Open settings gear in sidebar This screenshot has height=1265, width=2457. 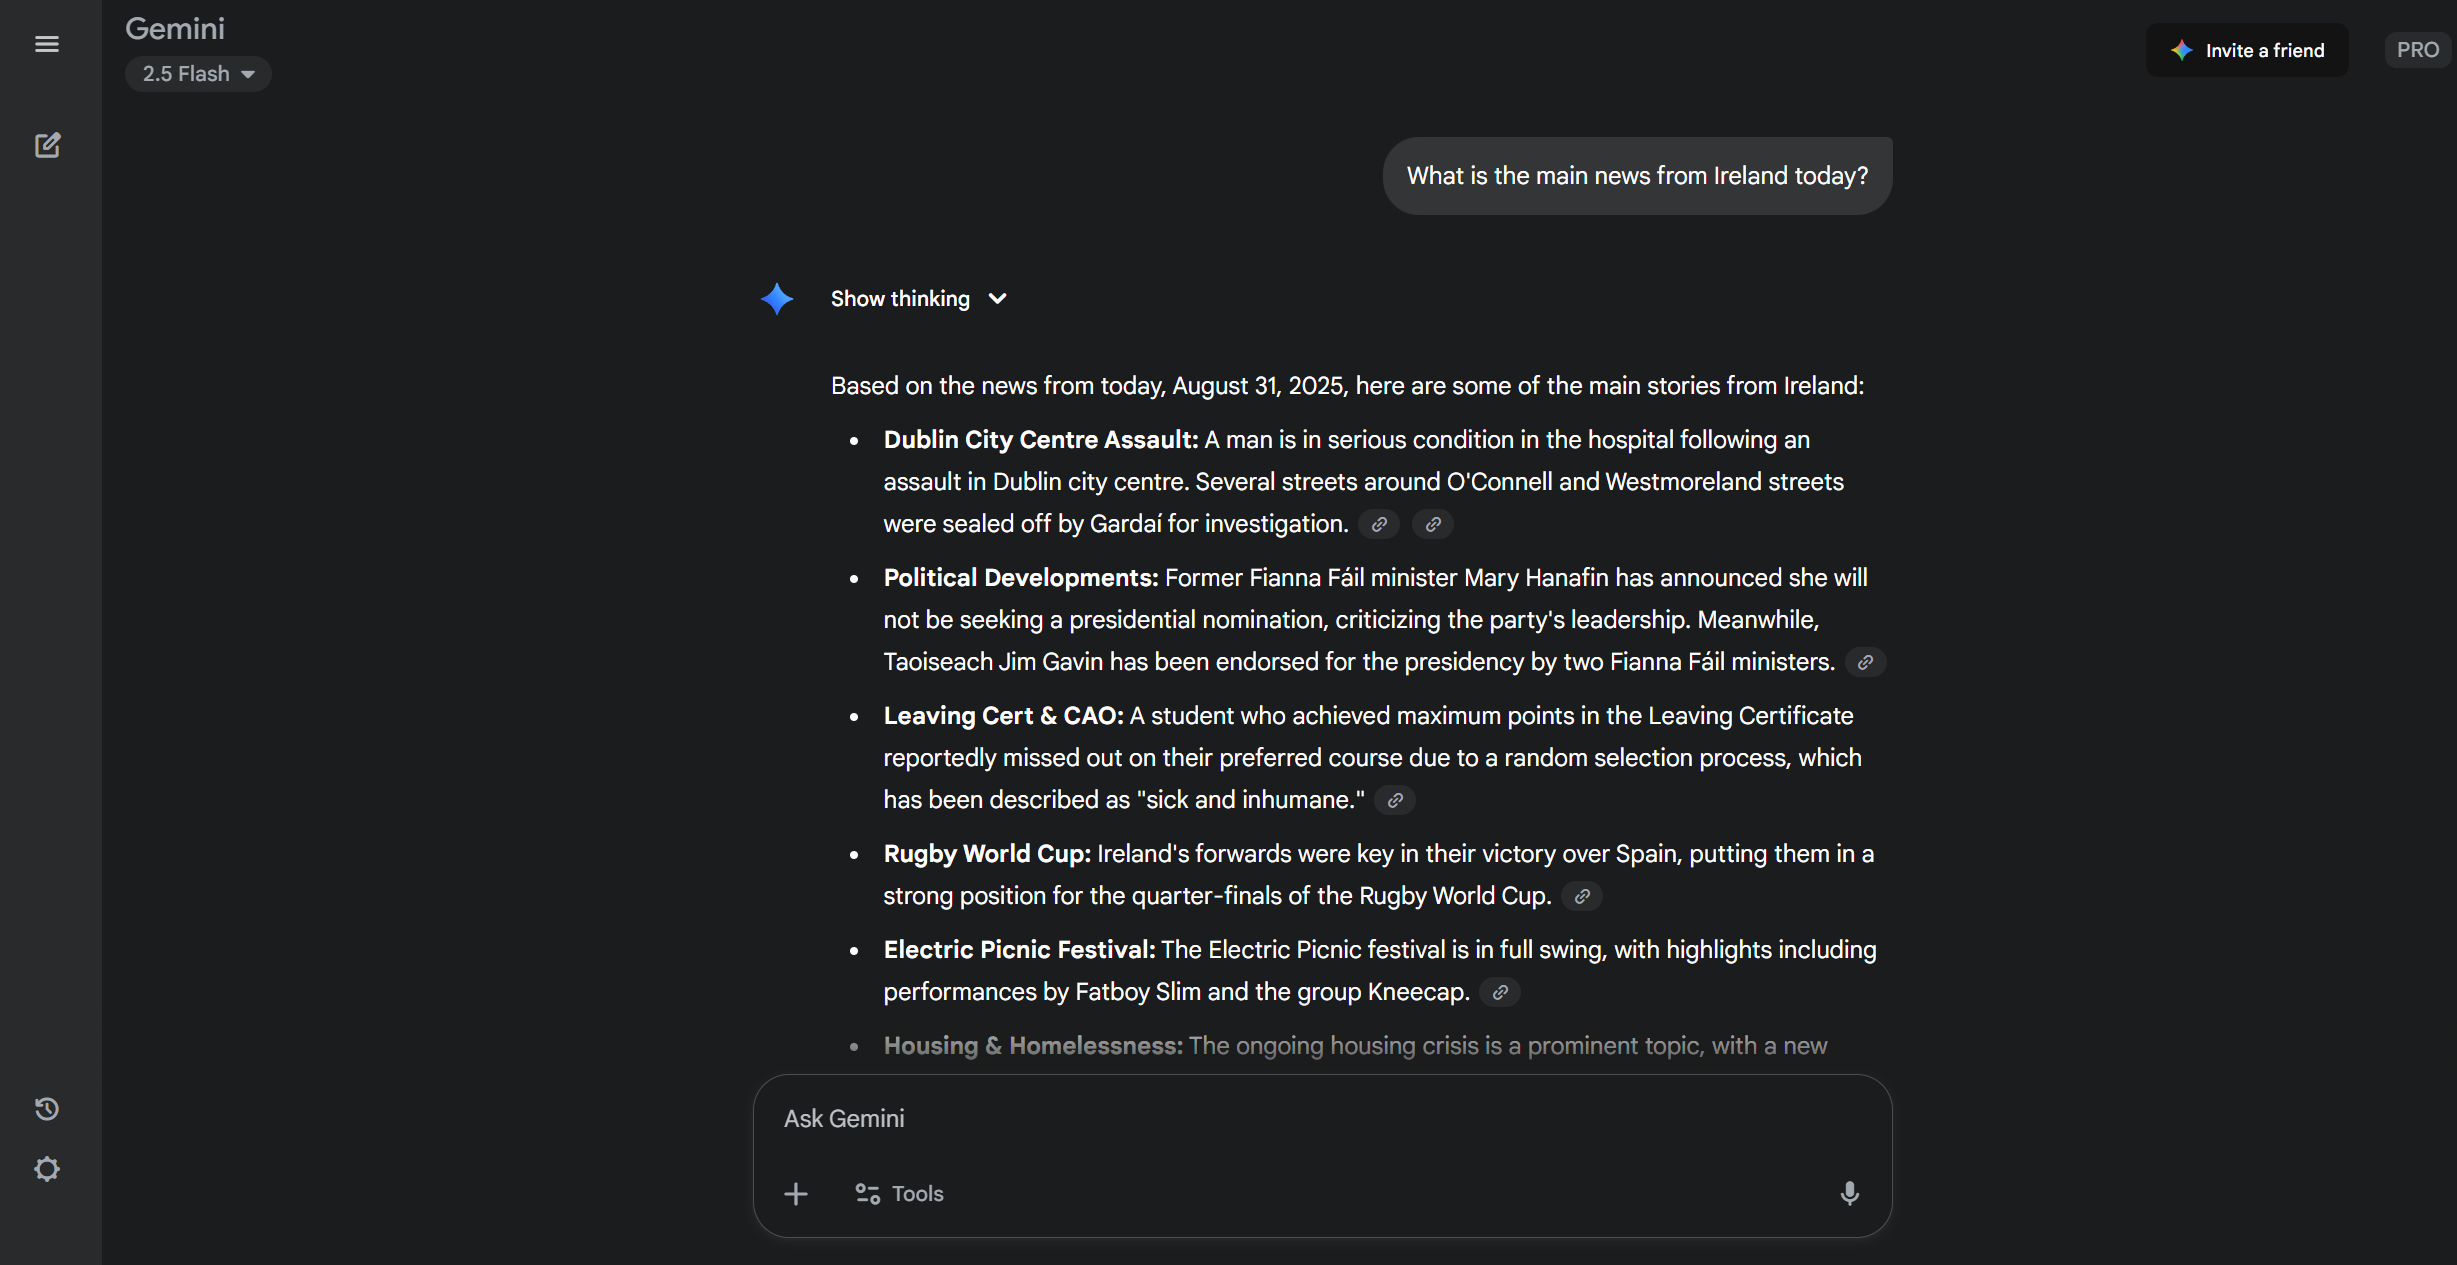pos(47,1169)
